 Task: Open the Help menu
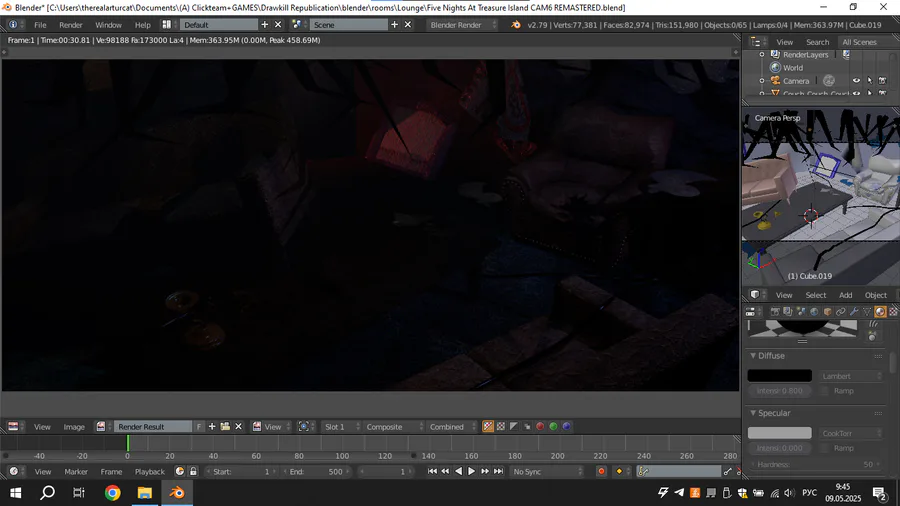click(x=142, y=25)
